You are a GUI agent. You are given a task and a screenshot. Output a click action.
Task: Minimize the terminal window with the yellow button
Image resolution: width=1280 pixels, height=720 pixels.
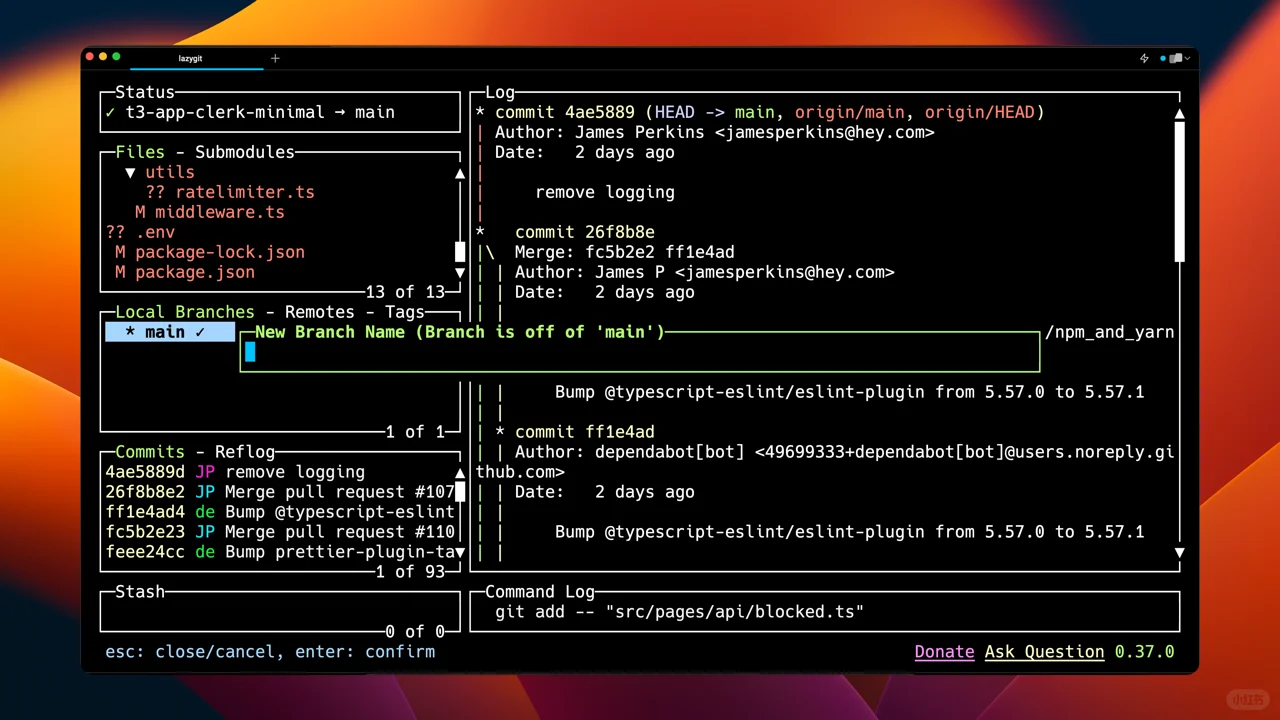click(x=103, y=57)
